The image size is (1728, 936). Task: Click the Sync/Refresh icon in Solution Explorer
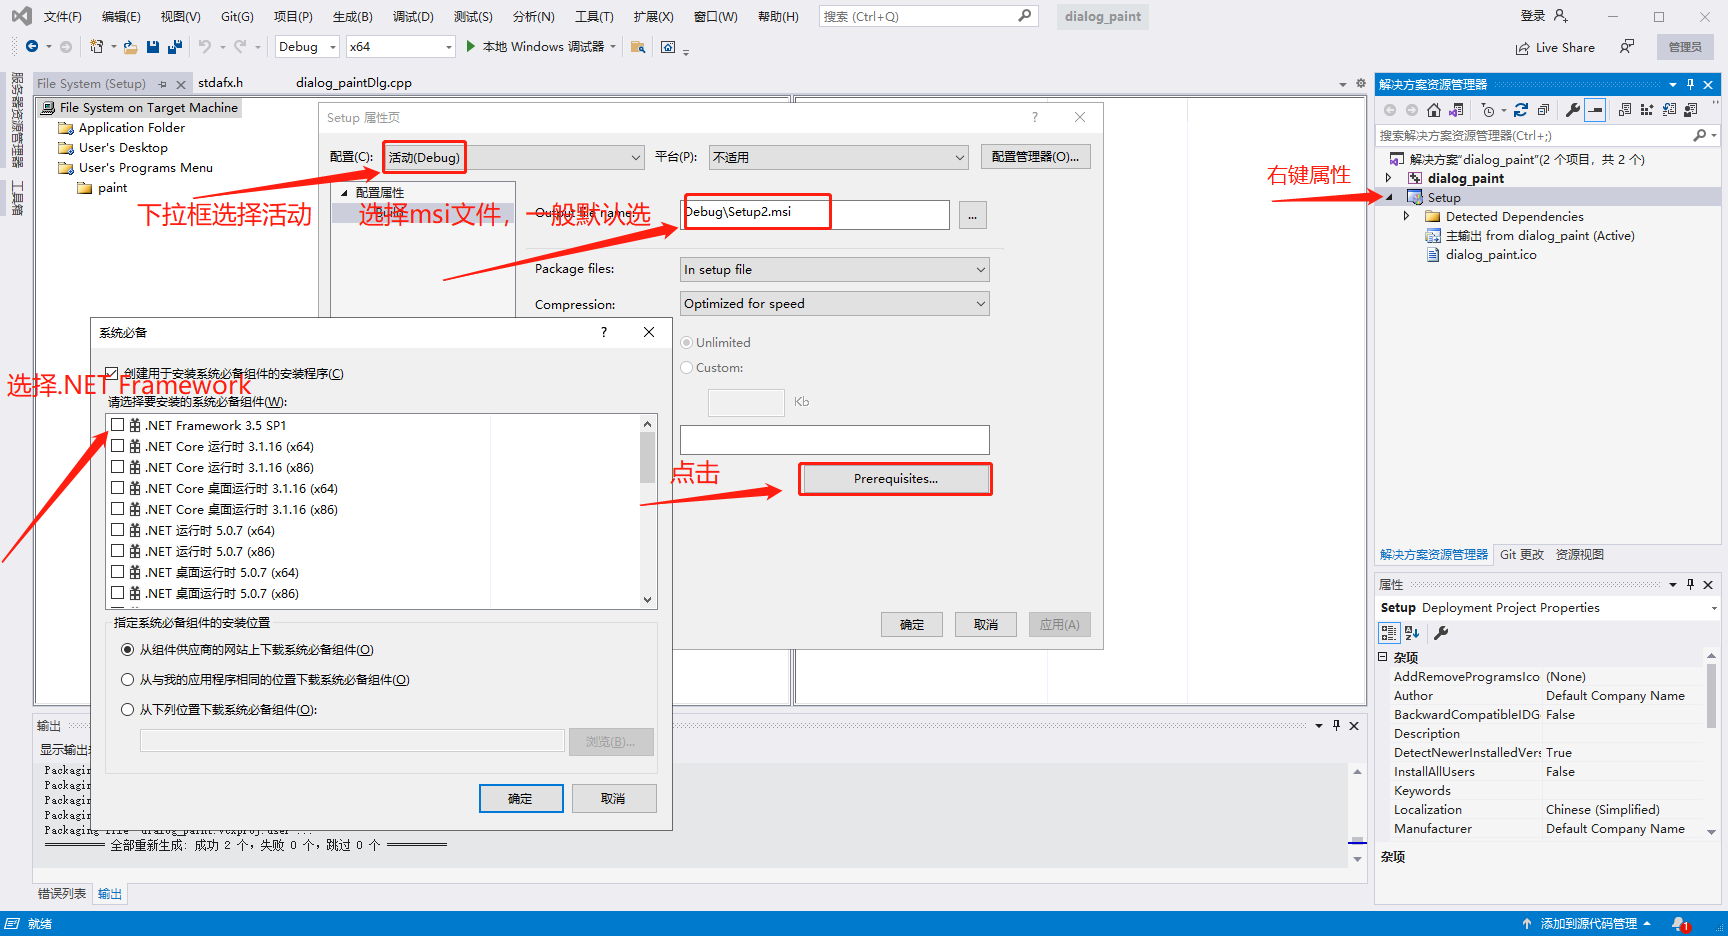coord(1521,110)
